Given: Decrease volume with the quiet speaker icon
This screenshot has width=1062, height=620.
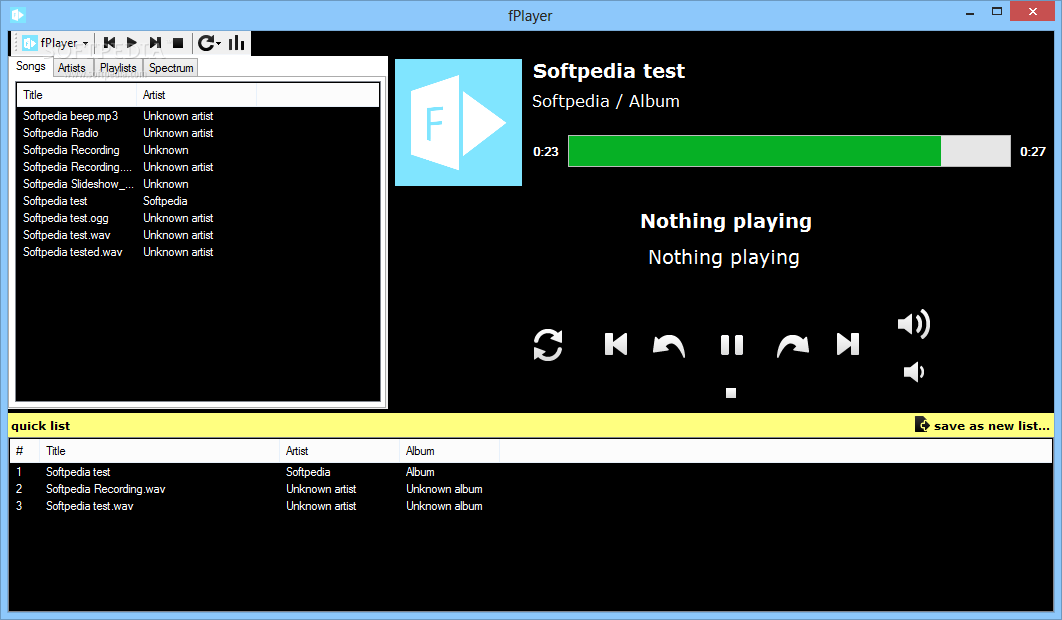Looking at the screenshot, I should pos(914,371).
